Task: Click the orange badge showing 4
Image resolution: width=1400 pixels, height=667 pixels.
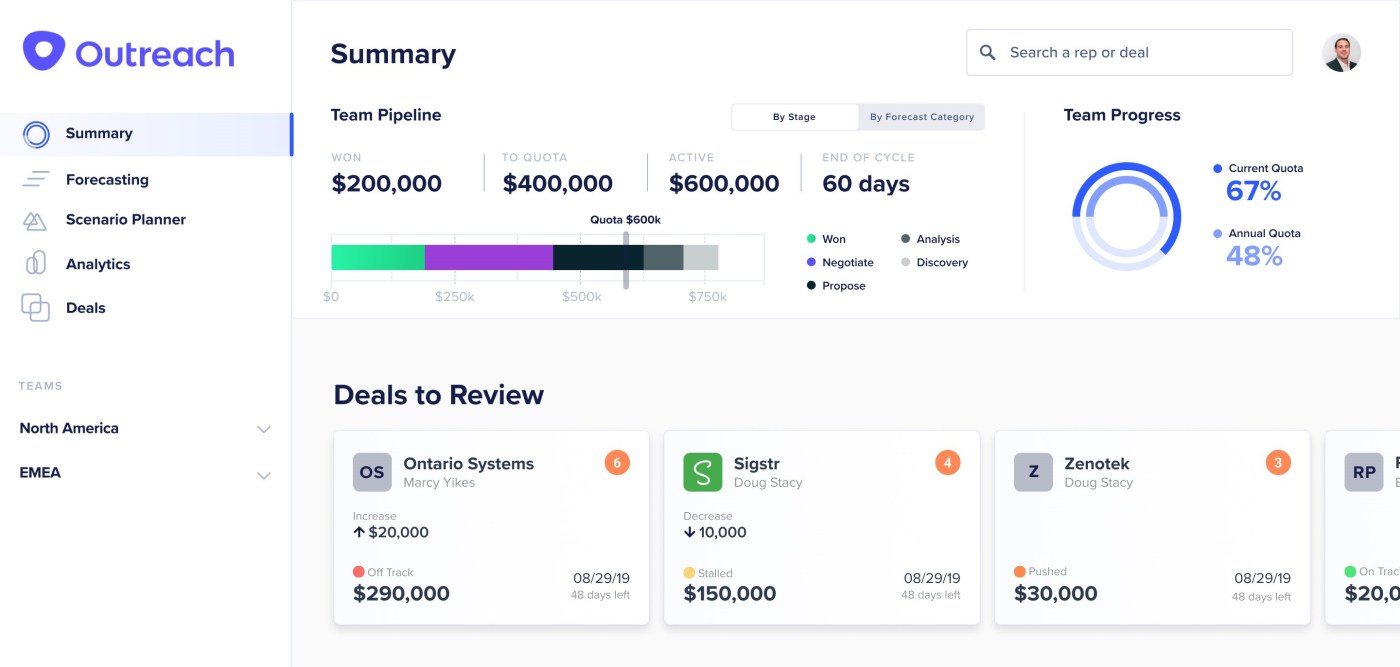Action: point(948,463)
